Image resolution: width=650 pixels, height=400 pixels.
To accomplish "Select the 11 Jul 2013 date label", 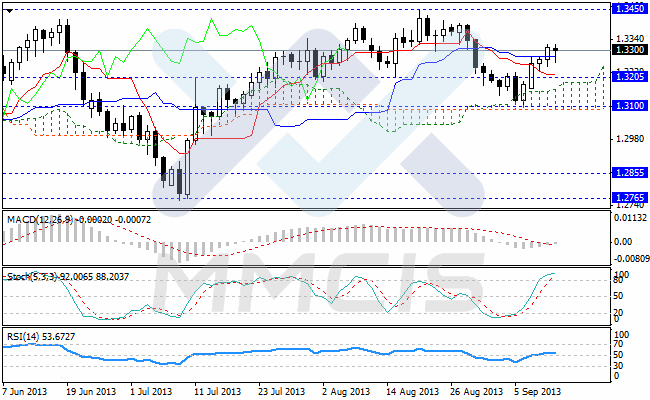I will coord(216,392).
